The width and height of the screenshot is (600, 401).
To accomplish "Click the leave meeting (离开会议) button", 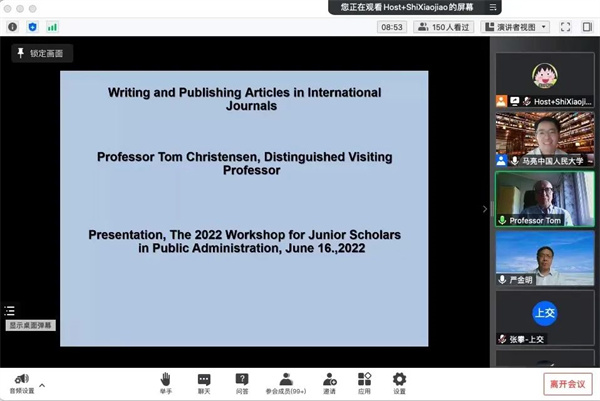I will [x=568, y=383].
